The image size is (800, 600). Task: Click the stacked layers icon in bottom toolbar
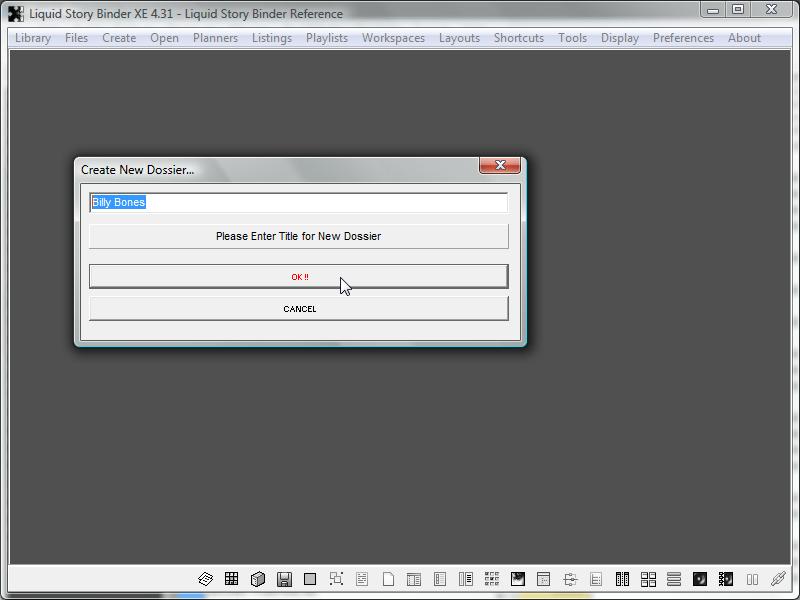pyautogui.click(x=206, y=579)
